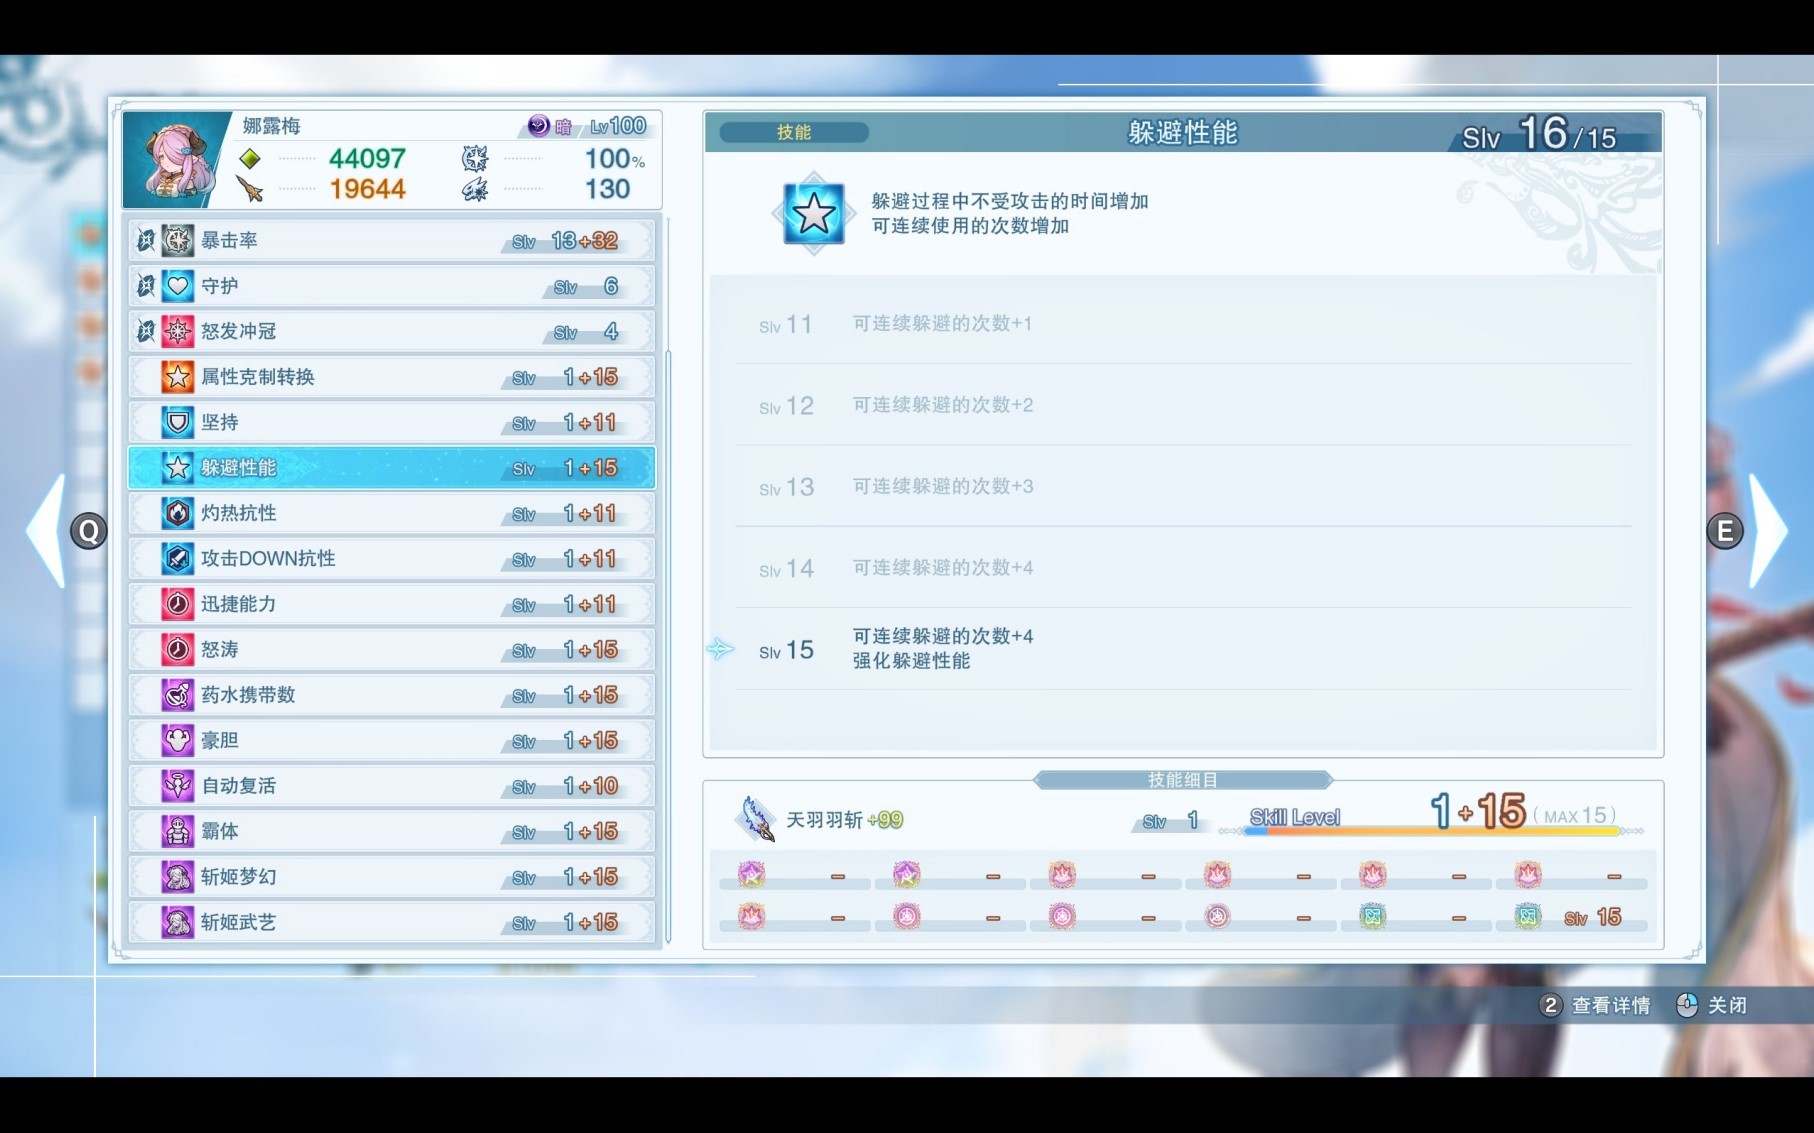Viewport: 1814px width, 1133px height.
Task: Click the 天羽羽斩 weapon icon
Action: coord(758,818)
